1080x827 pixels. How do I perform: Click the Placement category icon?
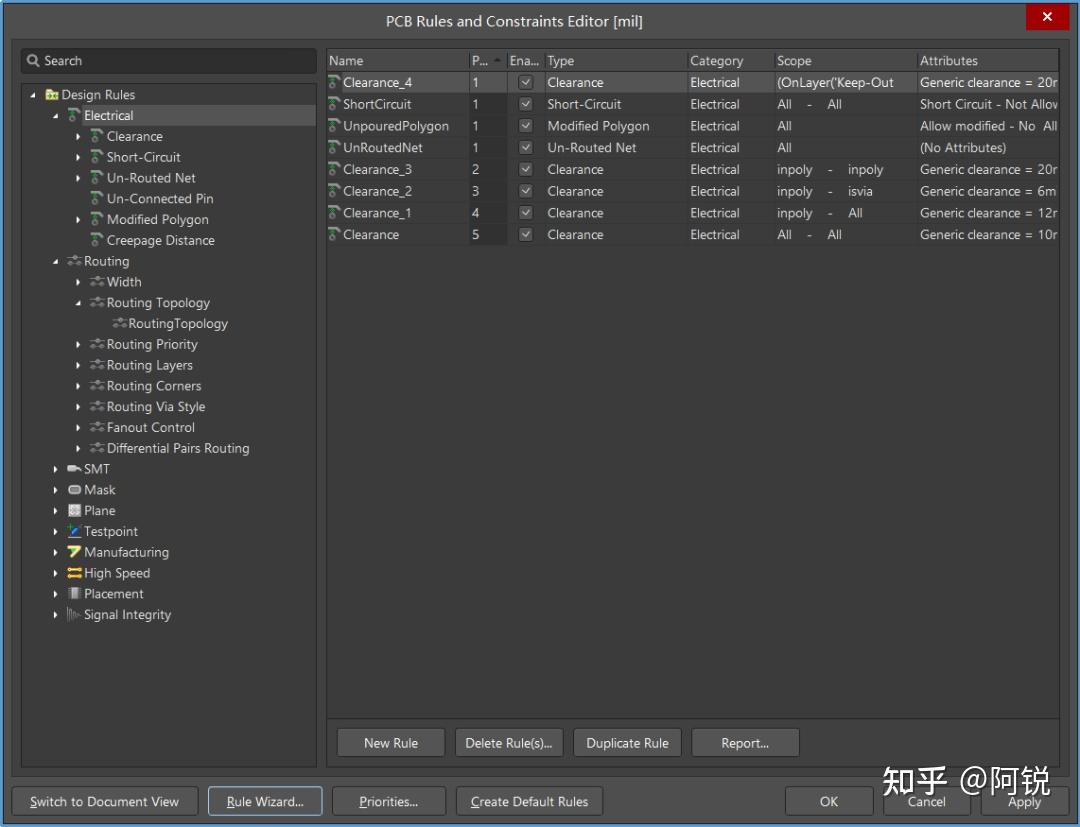click(x=74, y=593)
